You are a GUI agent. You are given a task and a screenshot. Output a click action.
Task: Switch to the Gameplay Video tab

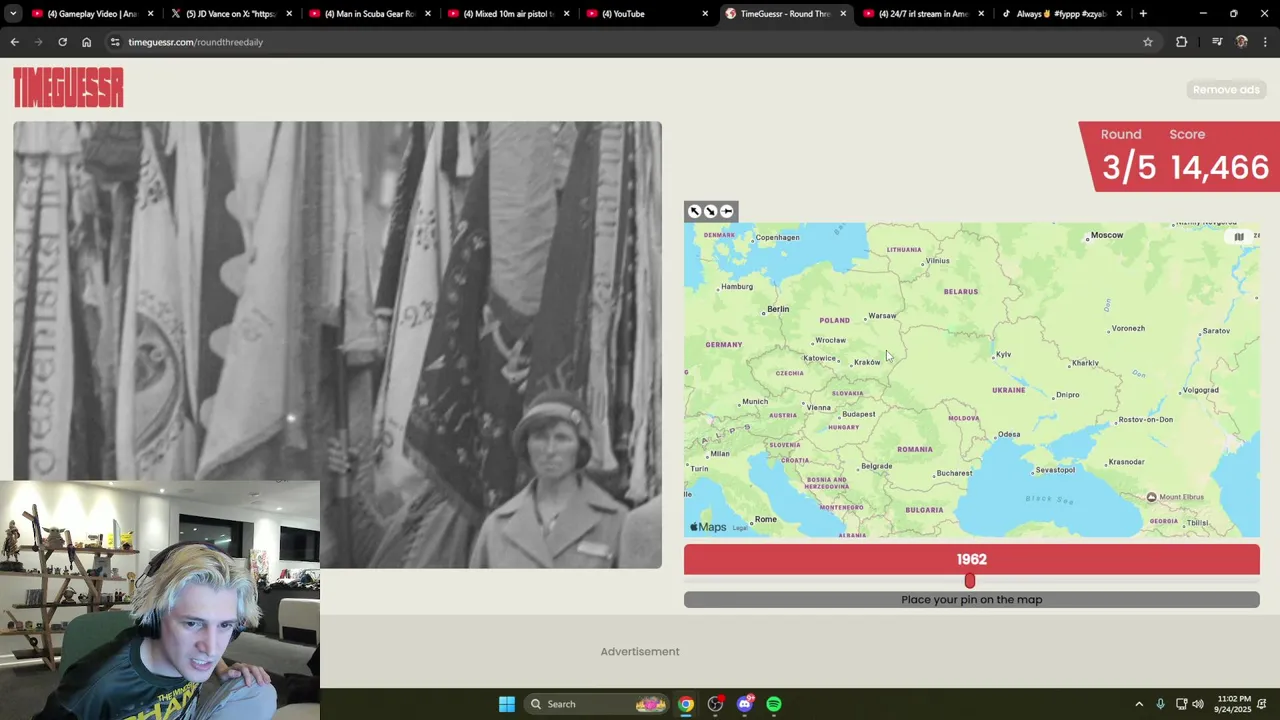click(92, 14)
